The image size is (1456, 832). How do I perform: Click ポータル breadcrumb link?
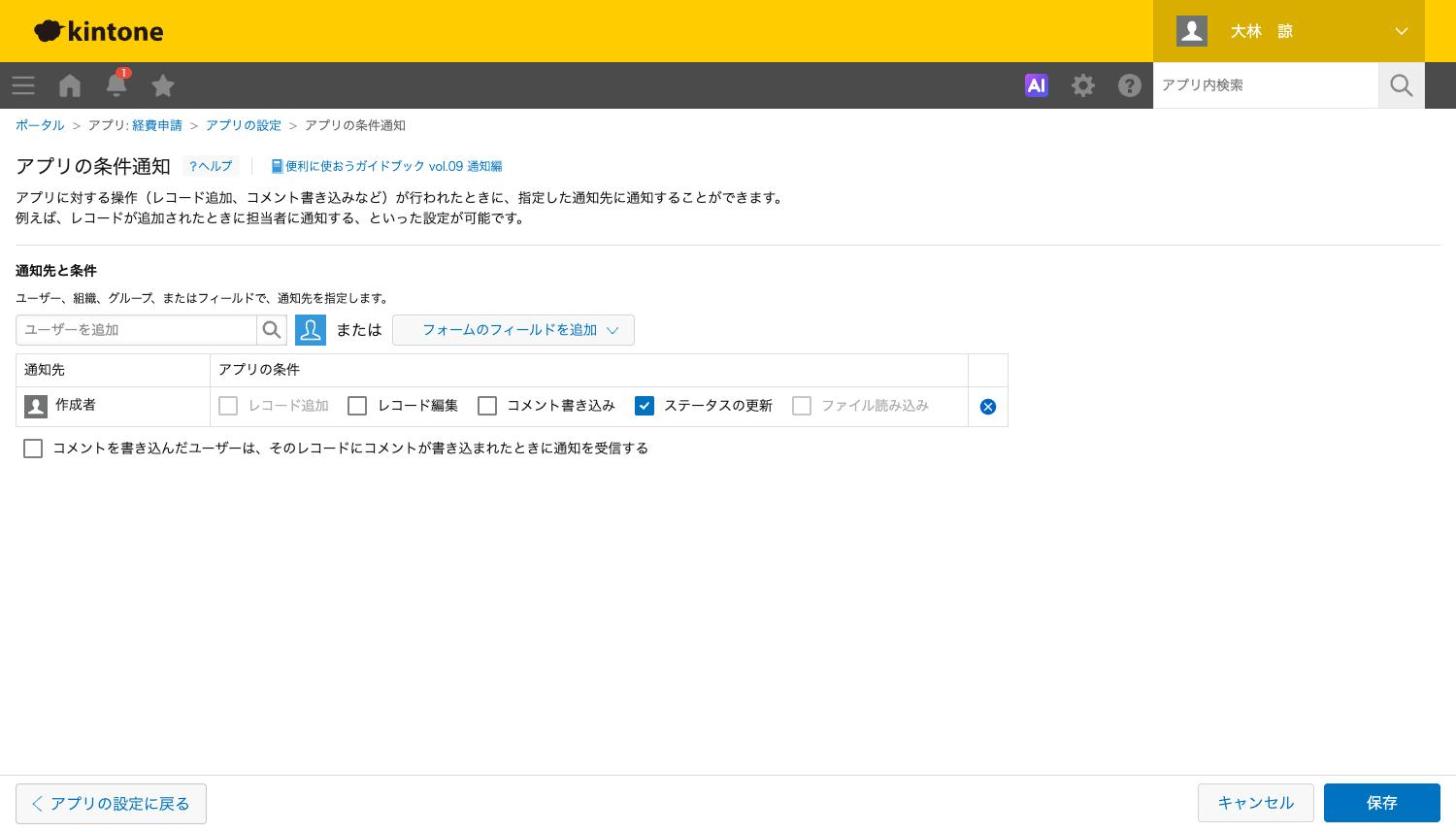(40, 125)
